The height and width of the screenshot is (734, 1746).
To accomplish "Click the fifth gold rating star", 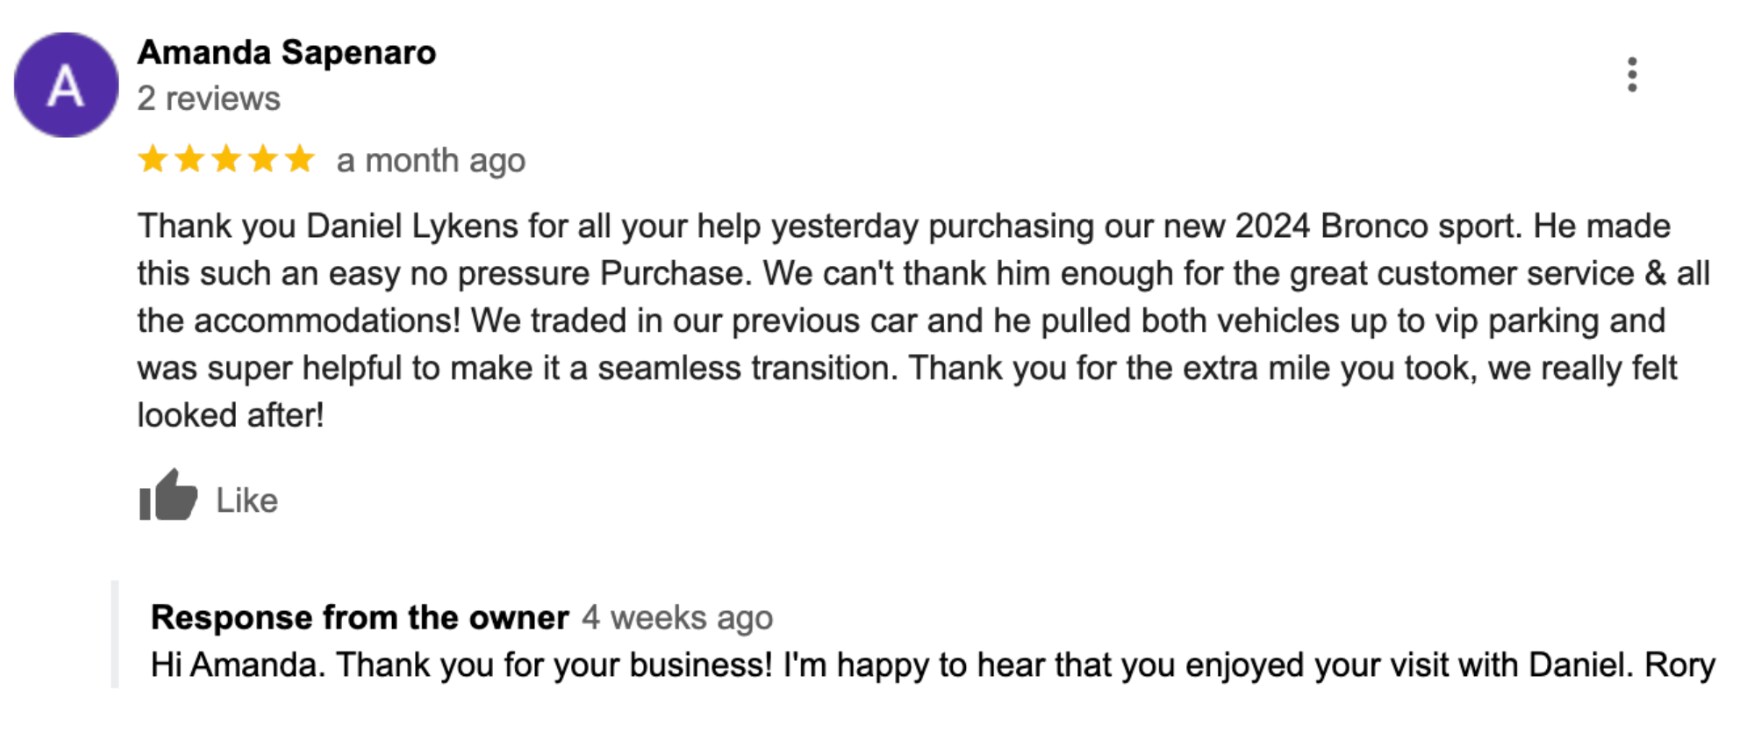I will click(300, 159).
